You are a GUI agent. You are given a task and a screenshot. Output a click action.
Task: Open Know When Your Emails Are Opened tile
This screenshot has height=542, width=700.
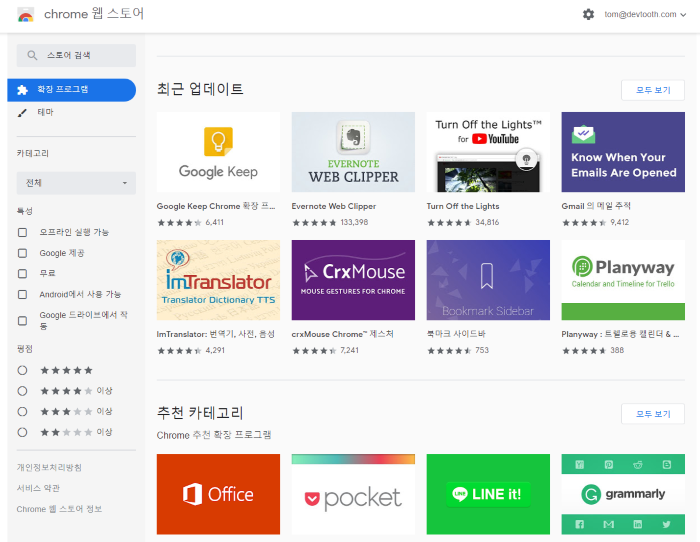point(623,152)
